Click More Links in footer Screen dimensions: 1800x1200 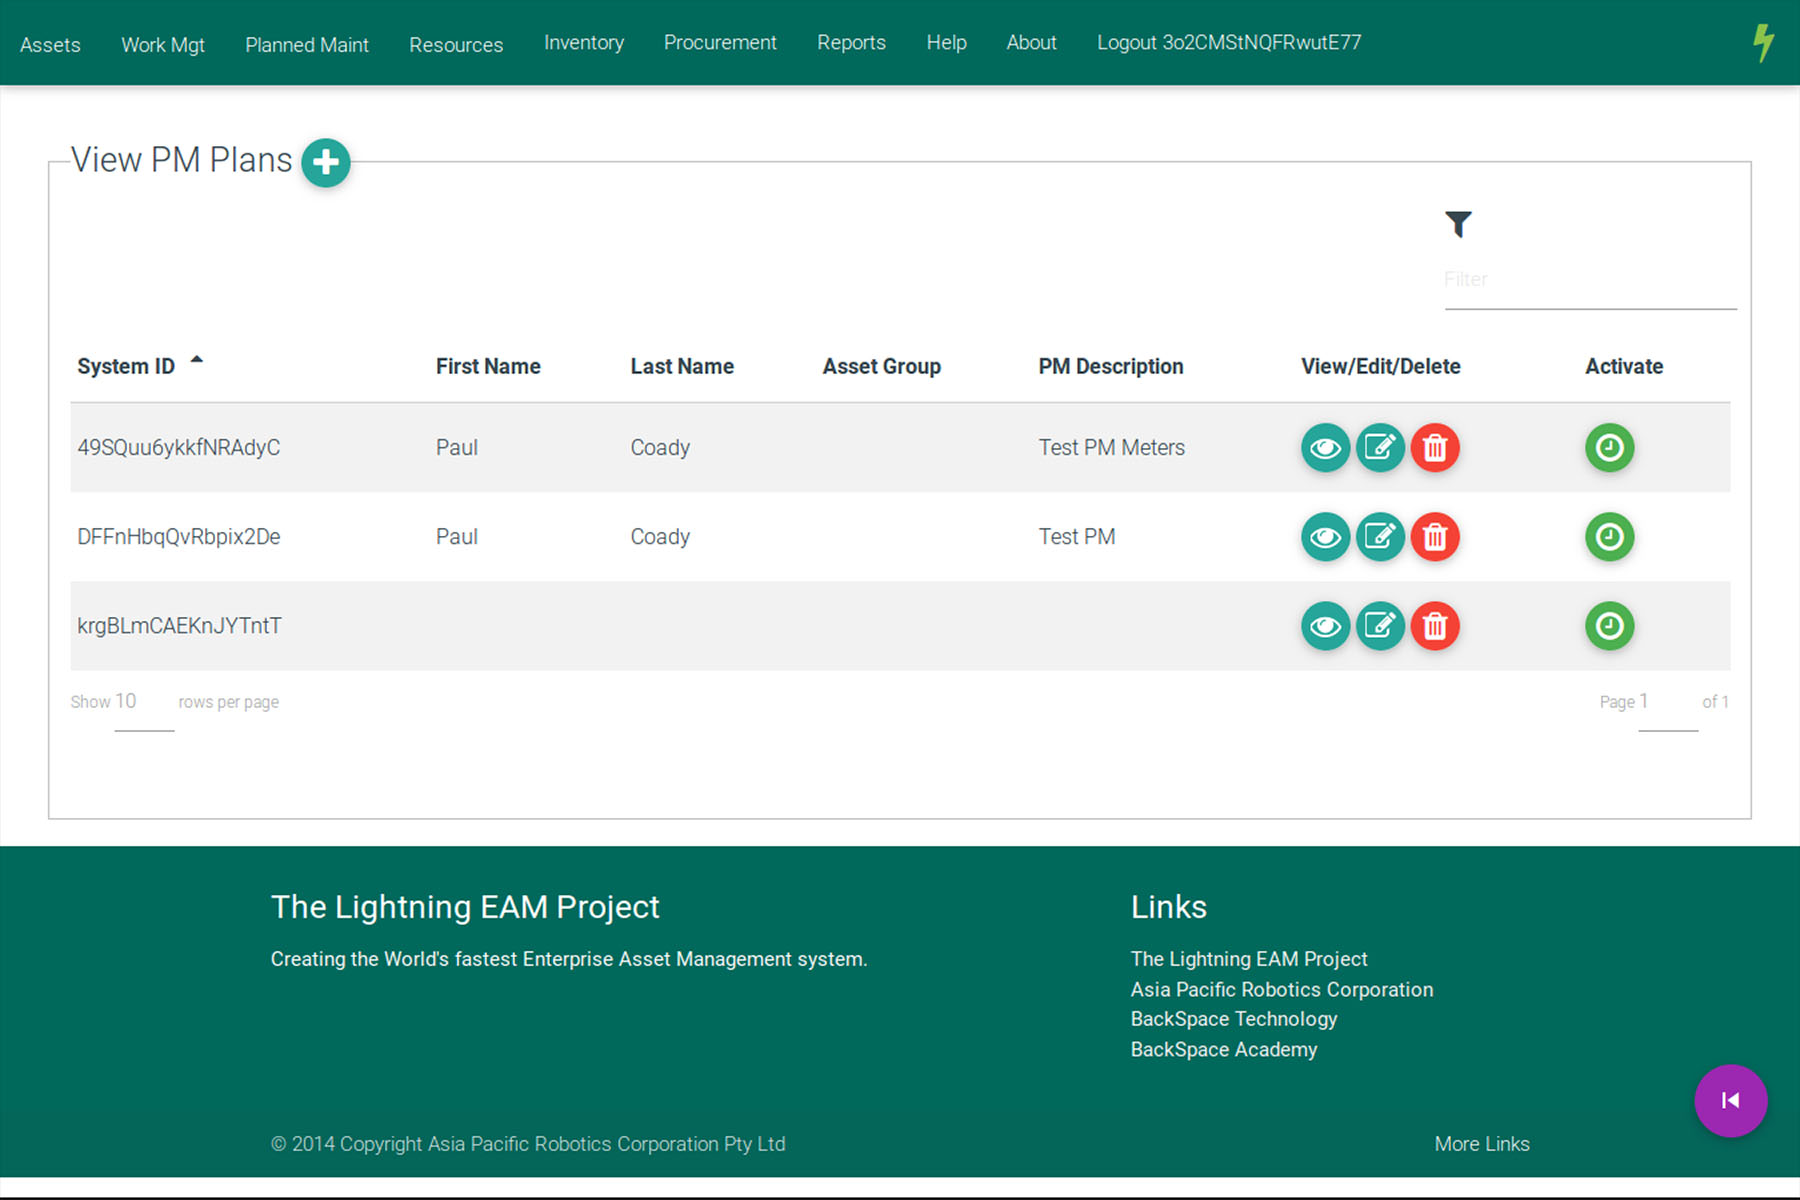point(1482,1144)
